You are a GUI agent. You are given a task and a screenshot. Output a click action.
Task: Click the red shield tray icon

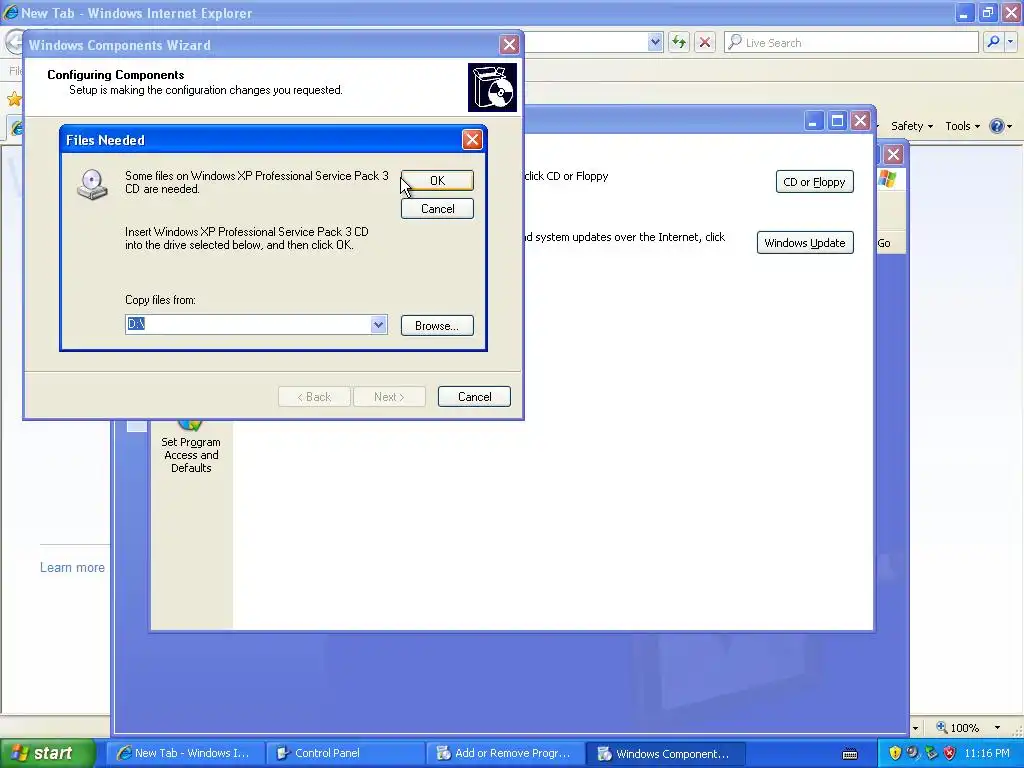point(950,754)
